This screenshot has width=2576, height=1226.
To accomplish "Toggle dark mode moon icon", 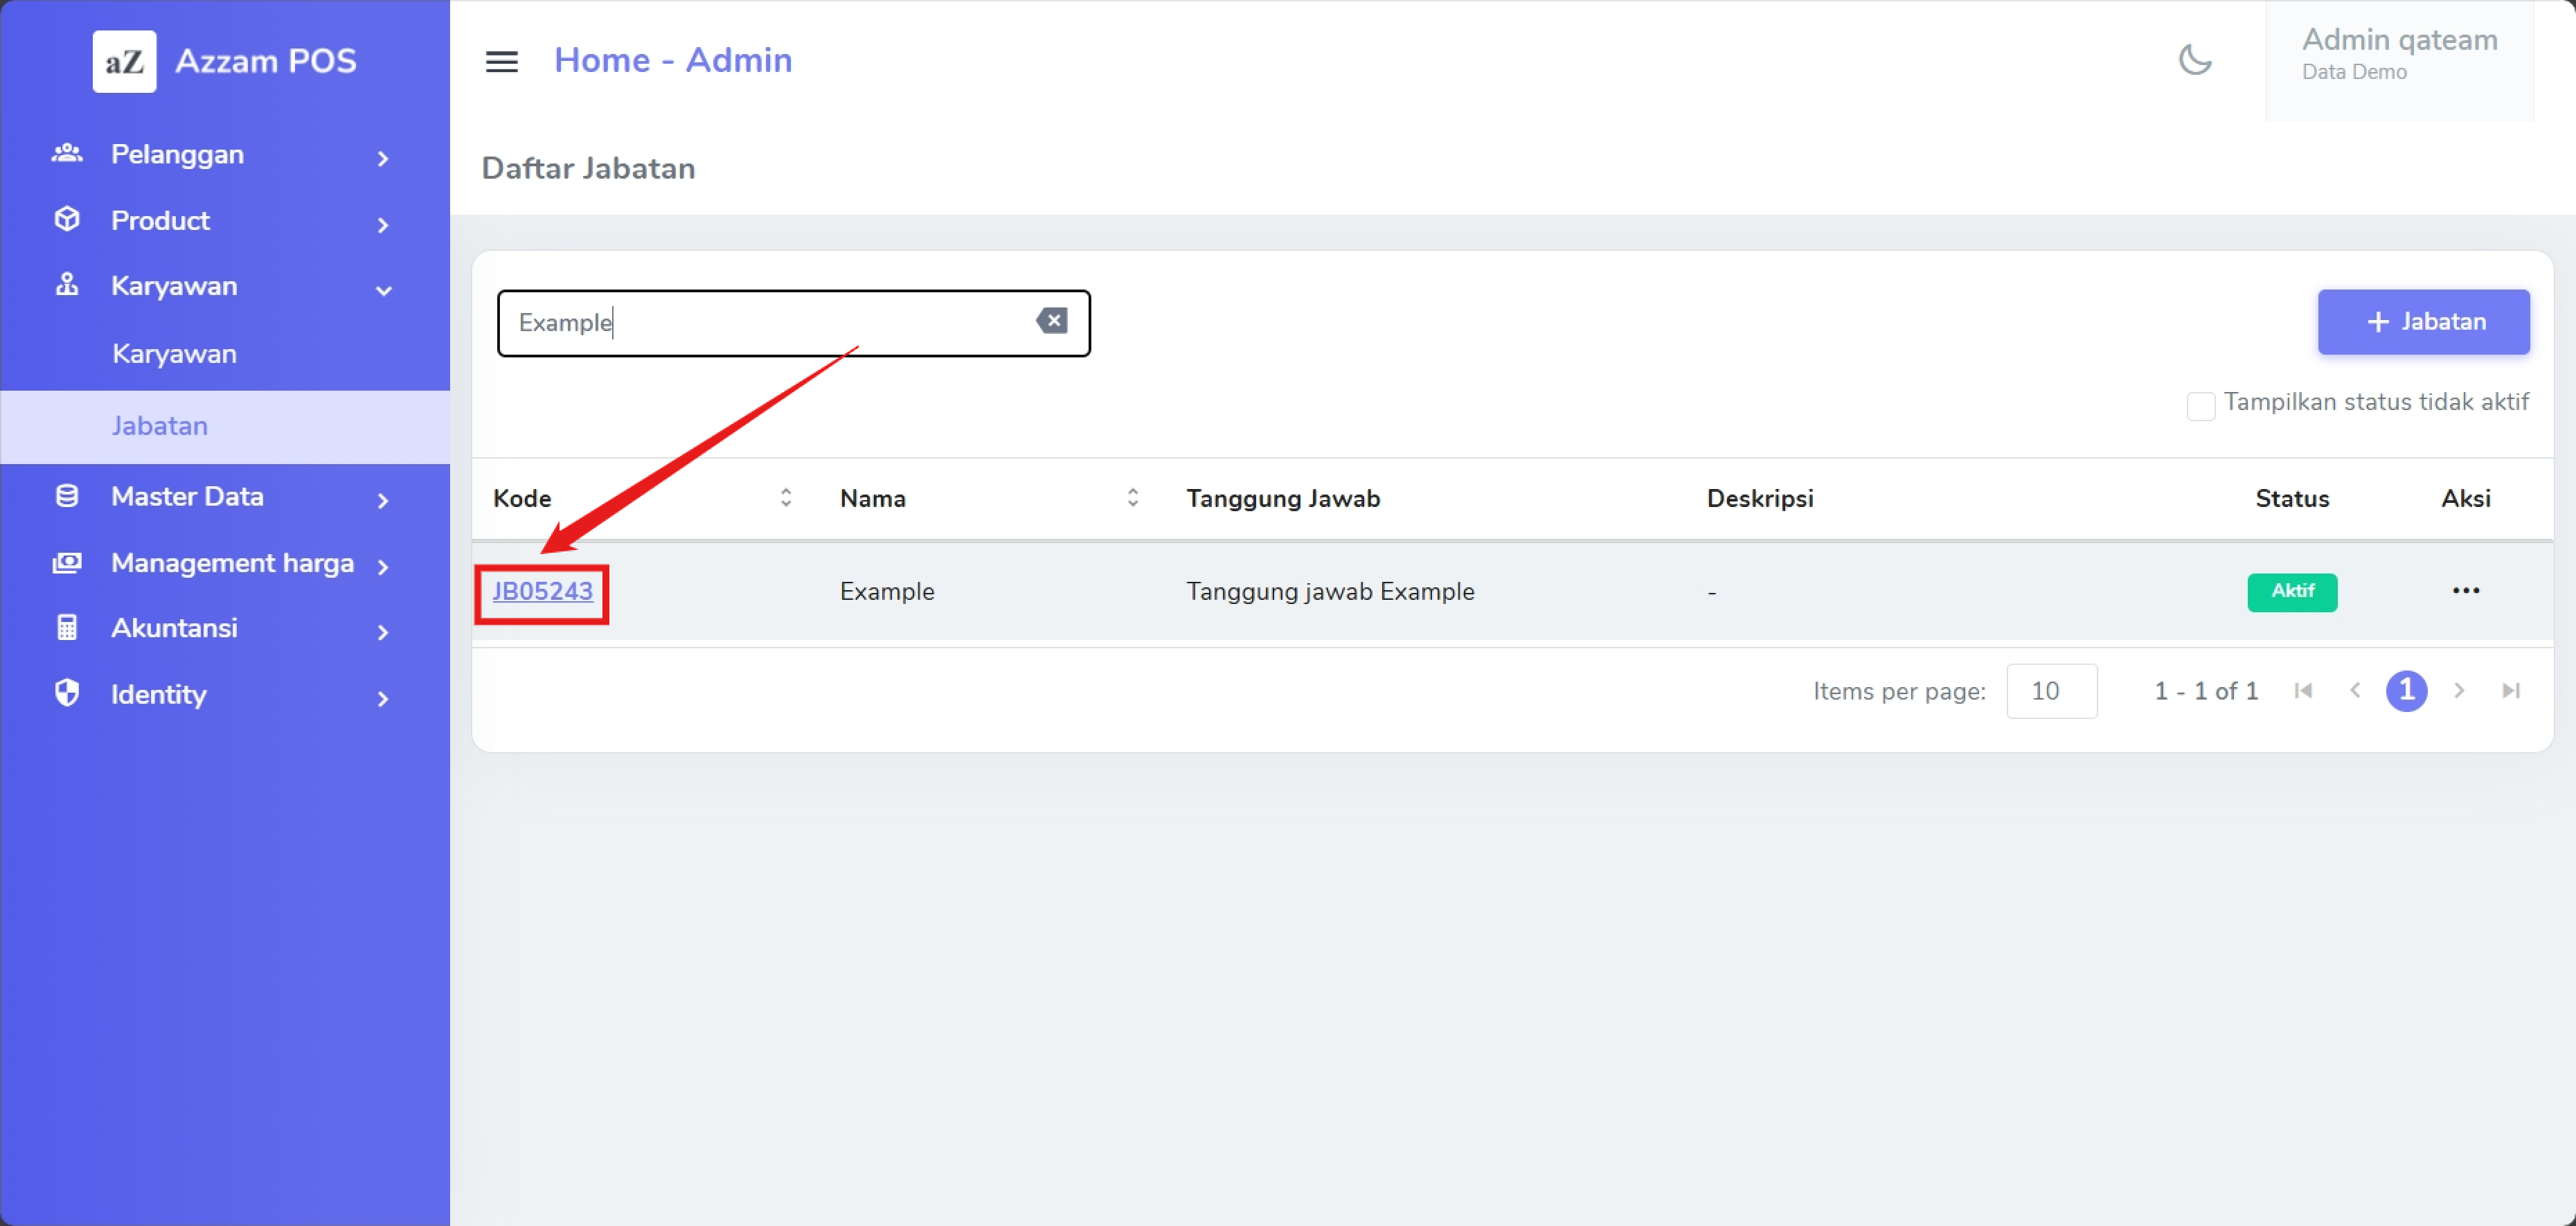I will 2195,60.
